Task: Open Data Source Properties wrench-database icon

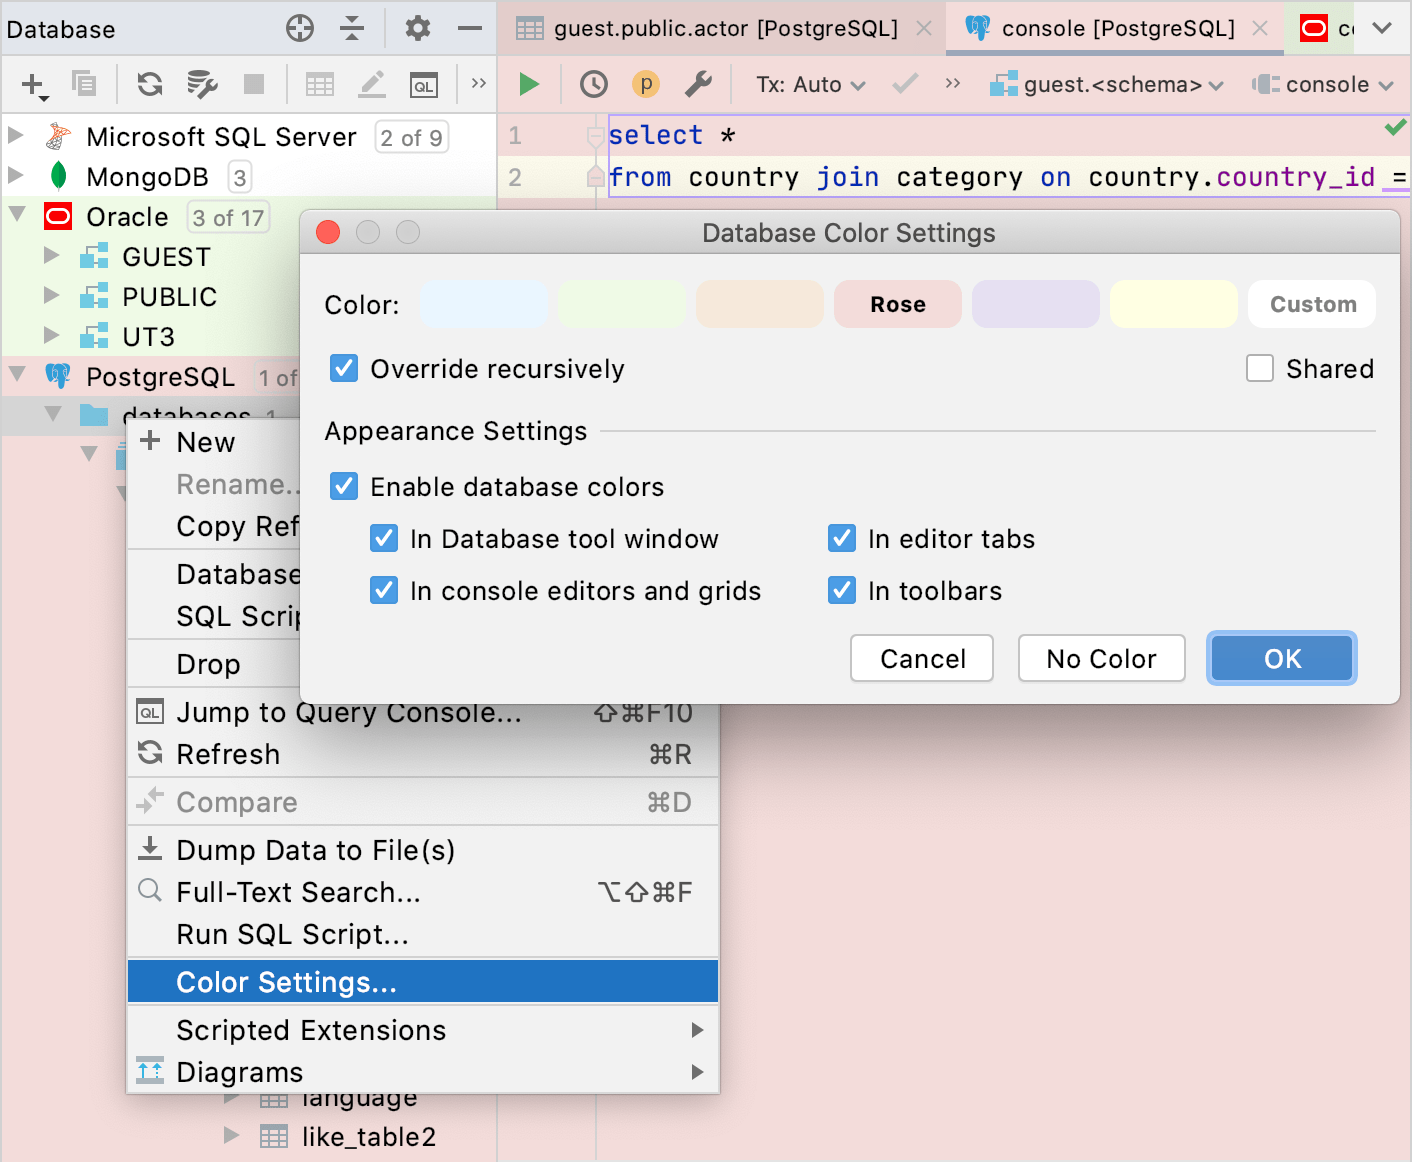Action: 202,84
